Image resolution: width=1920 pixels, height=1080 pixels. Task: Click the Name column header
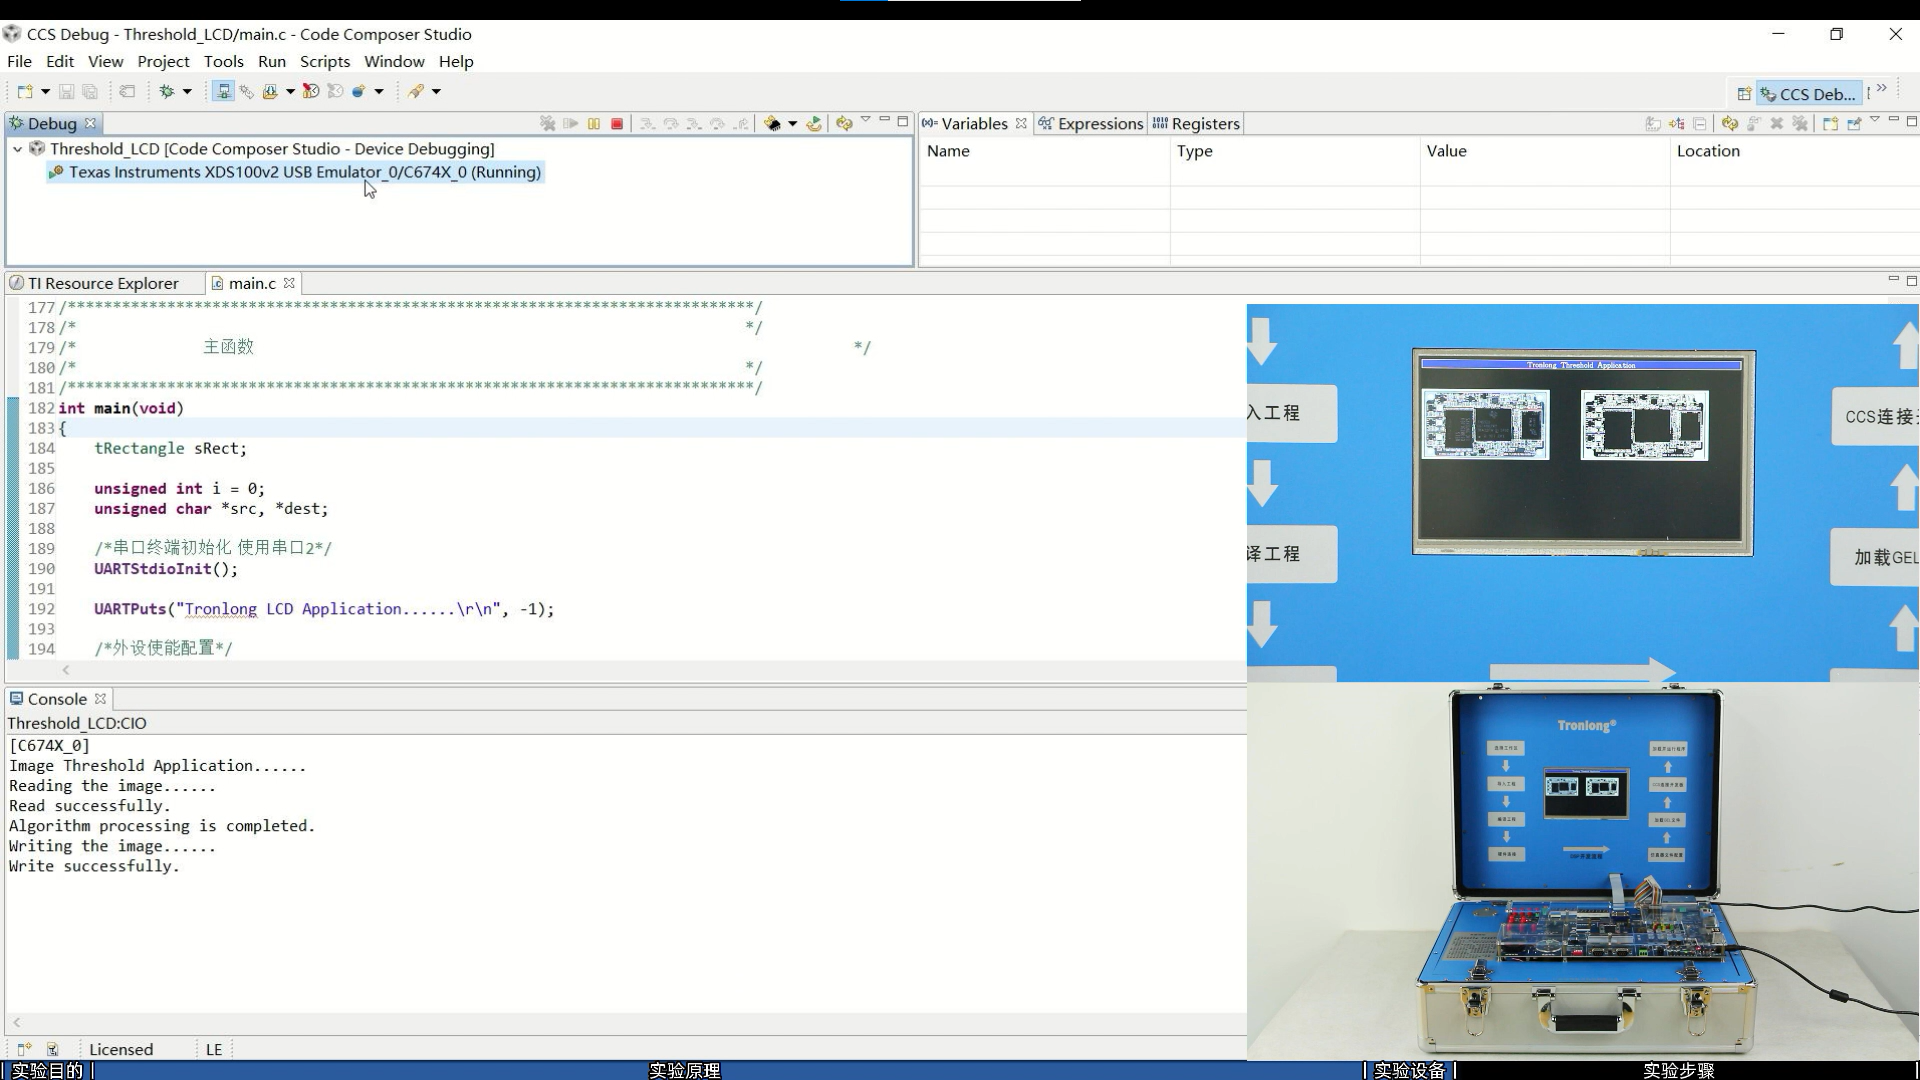pyautogui.click(x=1044, y=151)
